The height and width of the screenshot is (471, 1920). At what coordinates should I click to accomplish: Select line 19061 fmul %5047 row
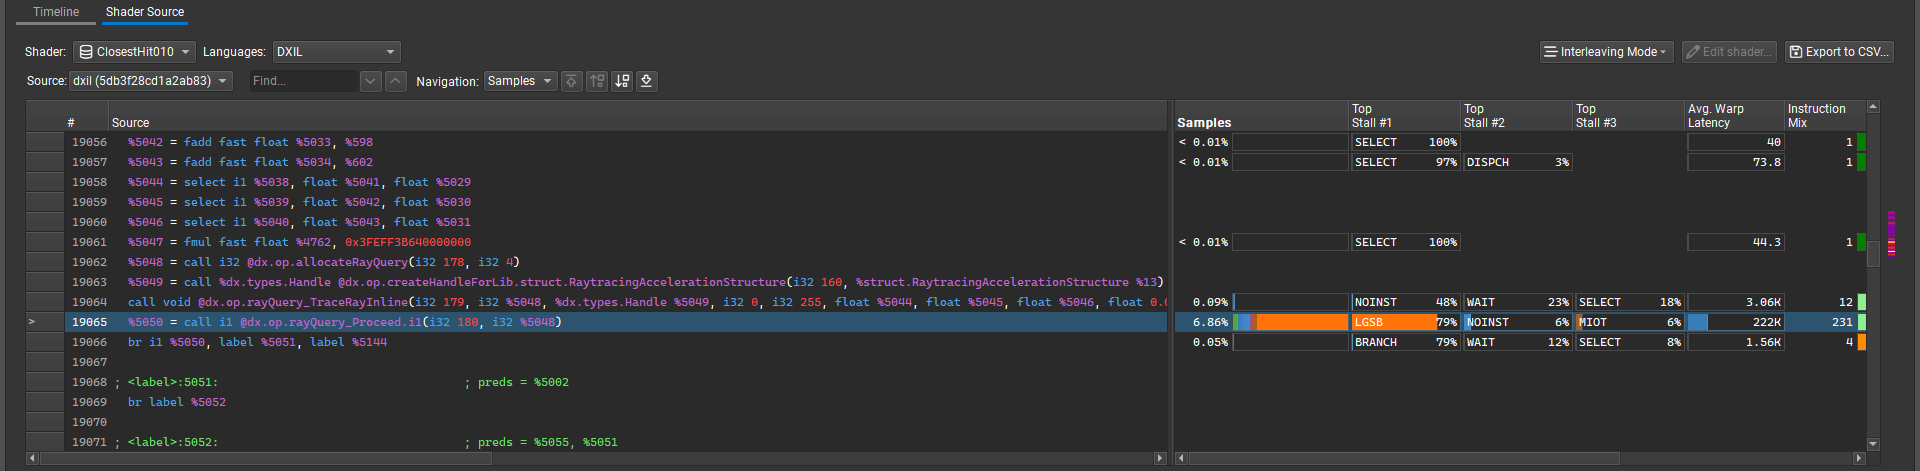tap(616, 242)
